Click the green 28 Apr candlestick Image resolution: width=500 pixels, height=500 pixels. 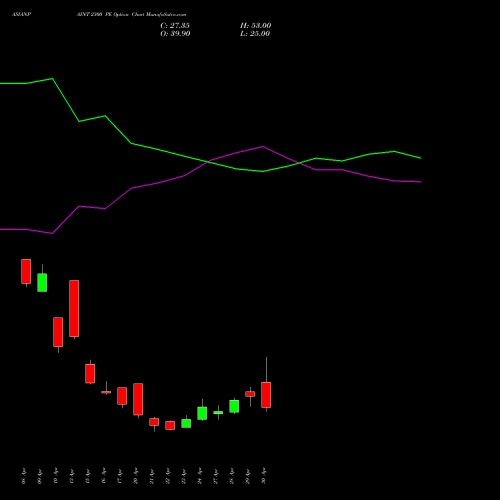tap(234, 406)
